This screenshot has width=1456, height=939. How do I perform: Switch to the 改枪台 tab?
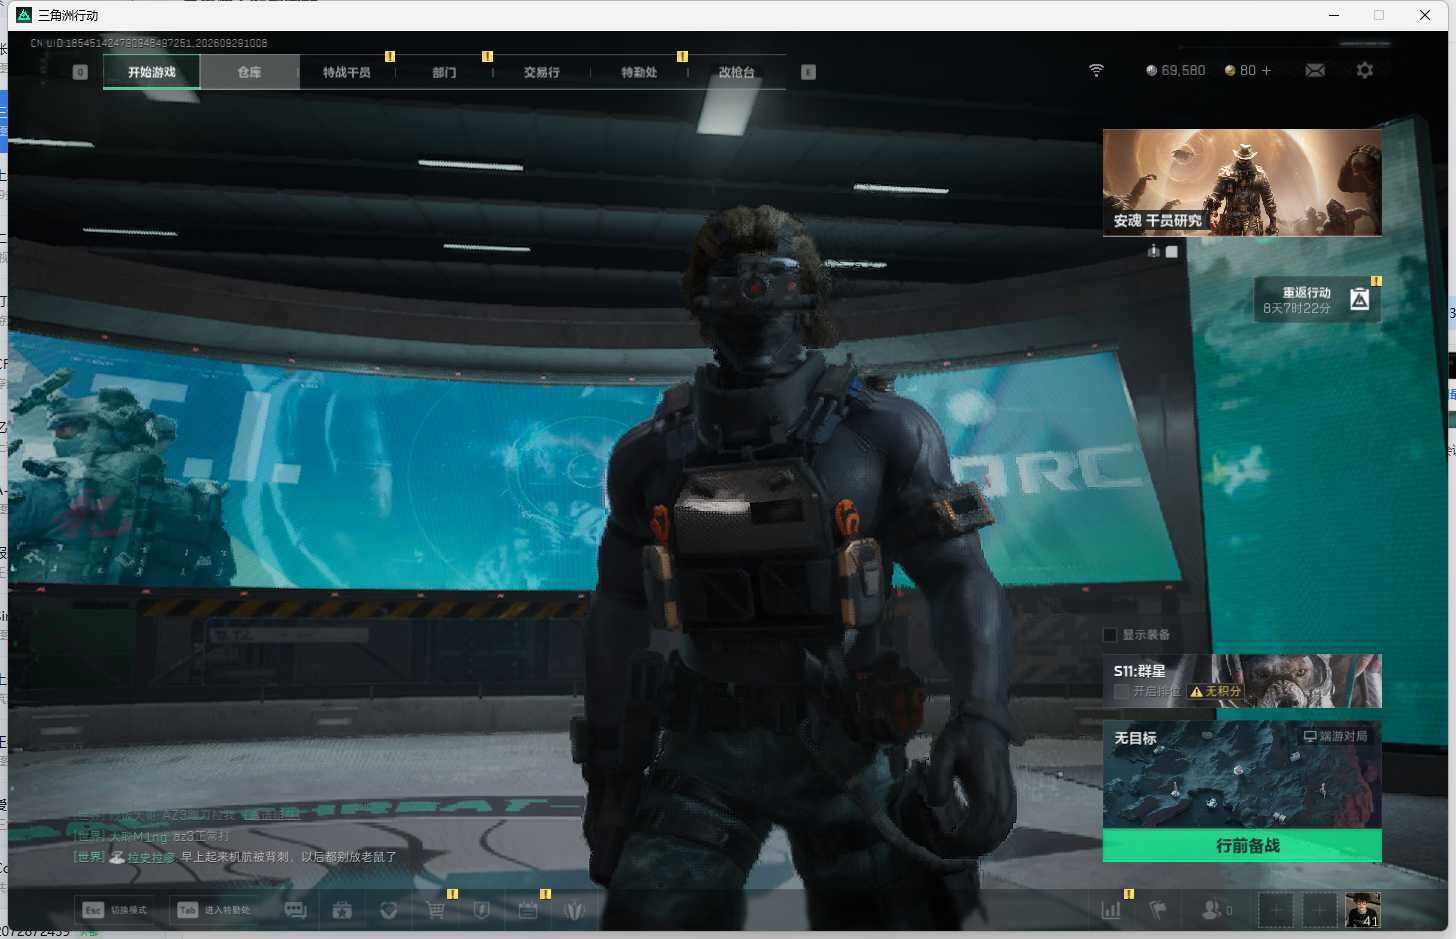point(736,72)
